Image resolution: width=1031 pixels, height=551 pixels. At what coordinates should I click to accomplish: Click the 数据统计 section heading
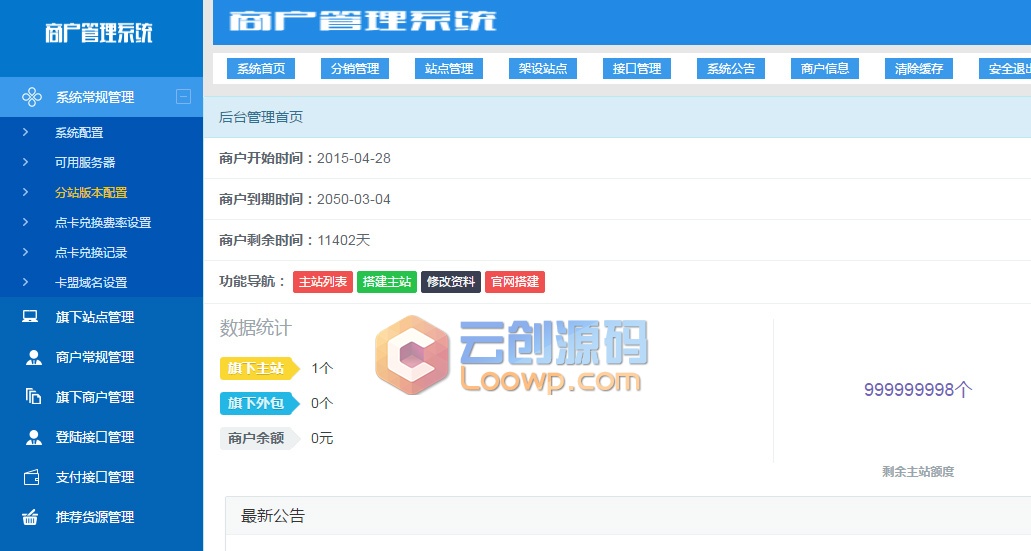coord(256,327)
